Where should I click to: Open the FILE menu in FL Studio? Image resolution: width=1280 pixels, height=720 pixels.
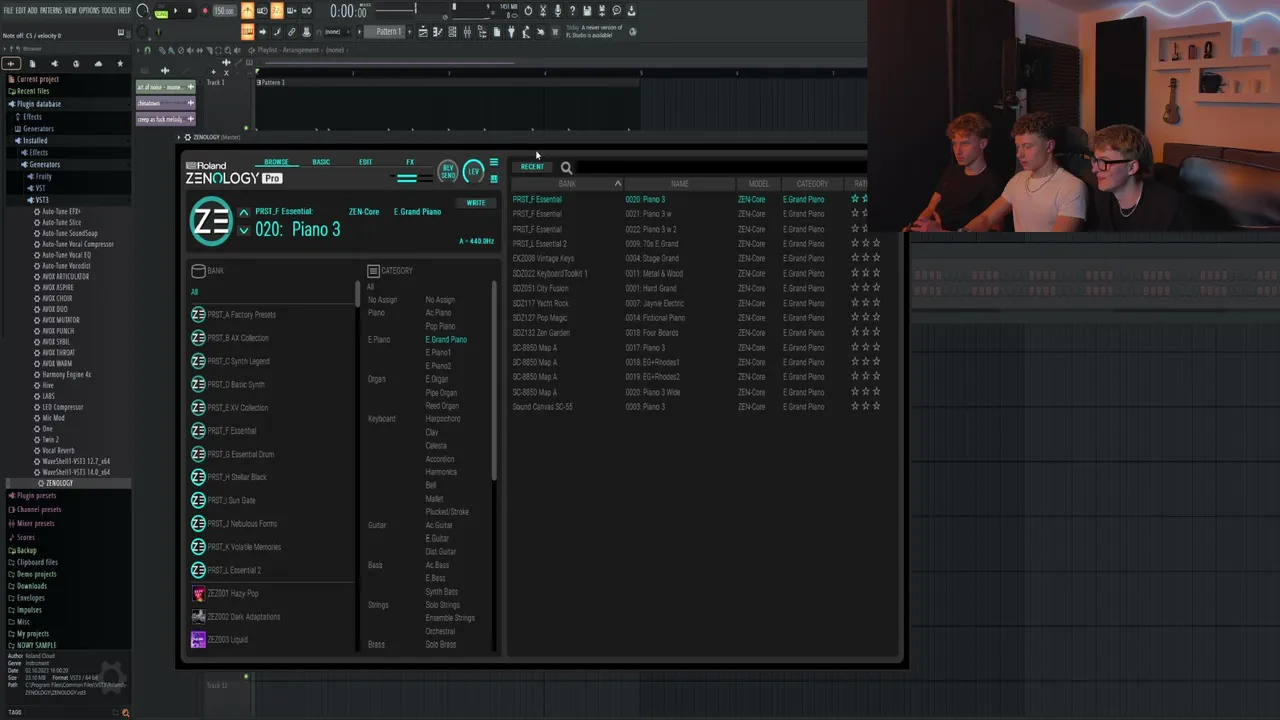click(8, 10)
